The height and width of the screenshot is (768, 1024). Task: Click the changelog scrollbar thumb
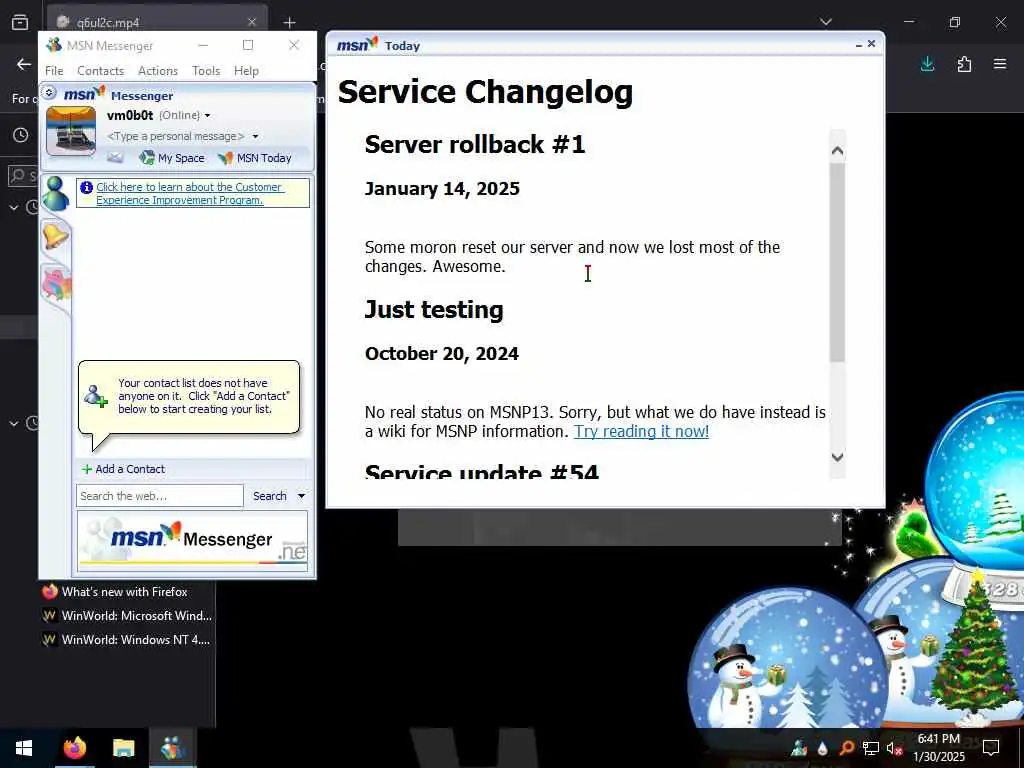tap(837, 262)
